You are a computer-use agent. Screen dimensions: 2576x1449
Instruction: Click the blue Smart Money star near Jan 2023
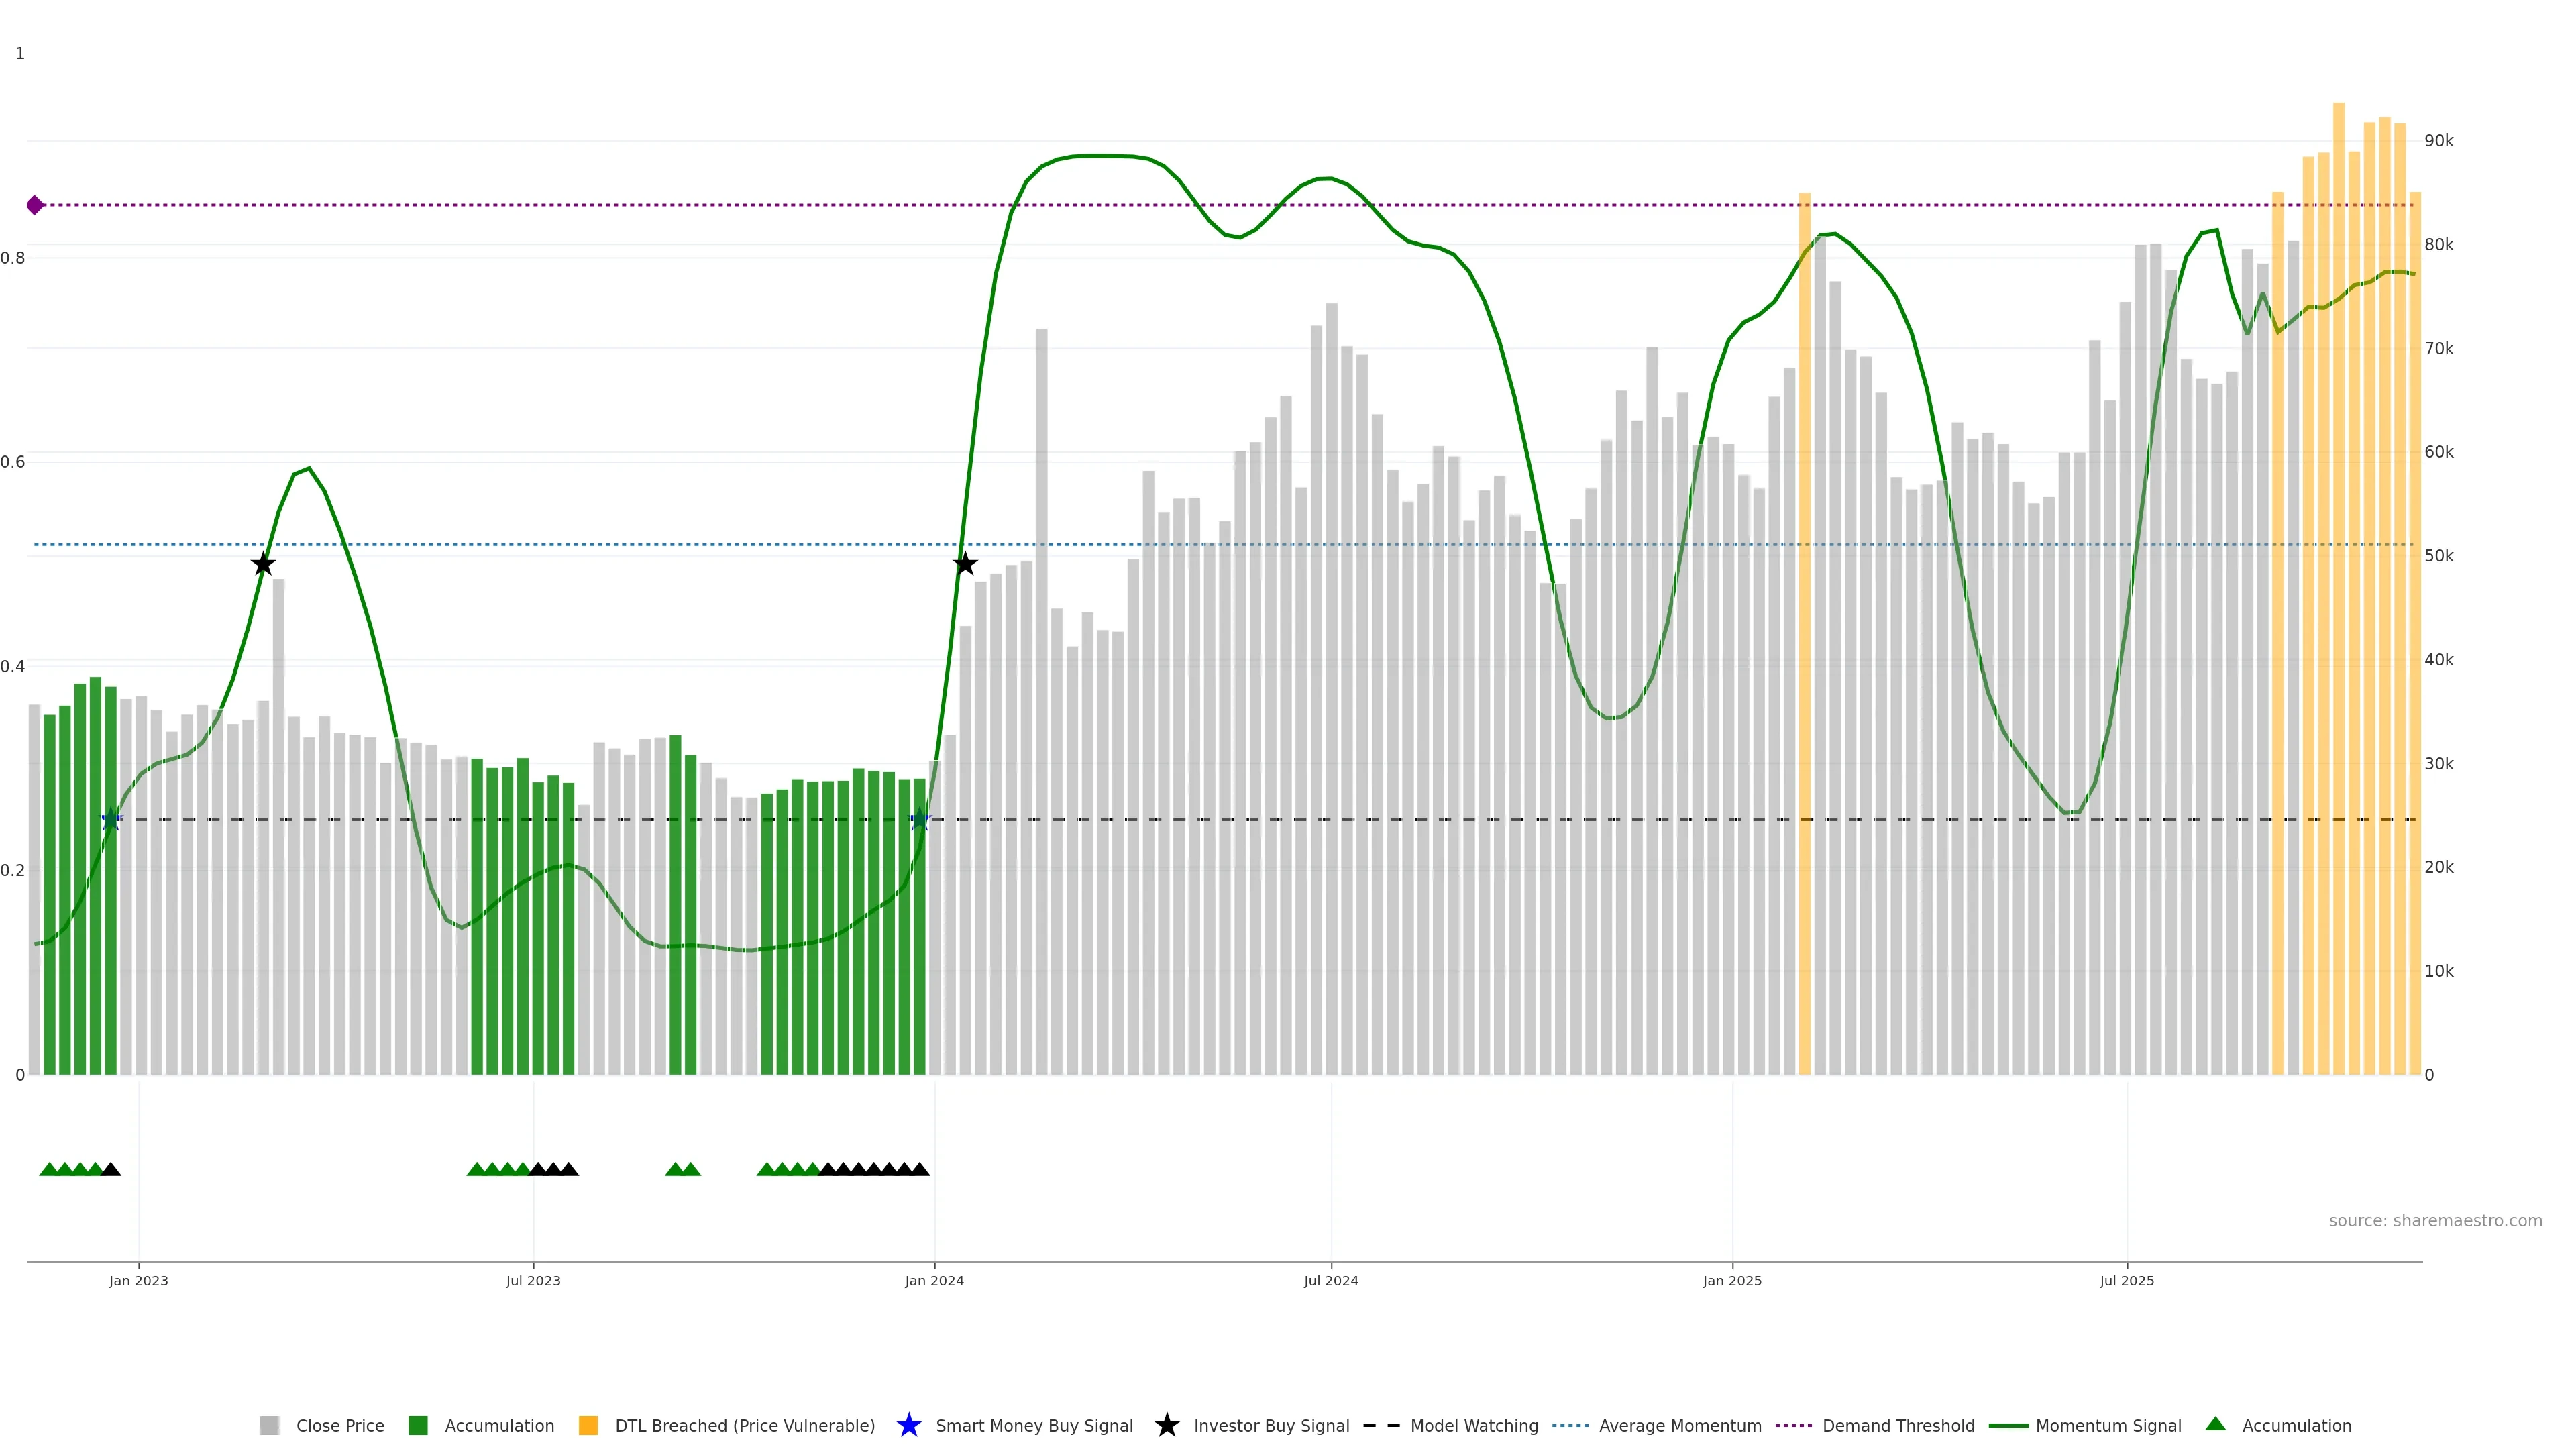[111, 819]
